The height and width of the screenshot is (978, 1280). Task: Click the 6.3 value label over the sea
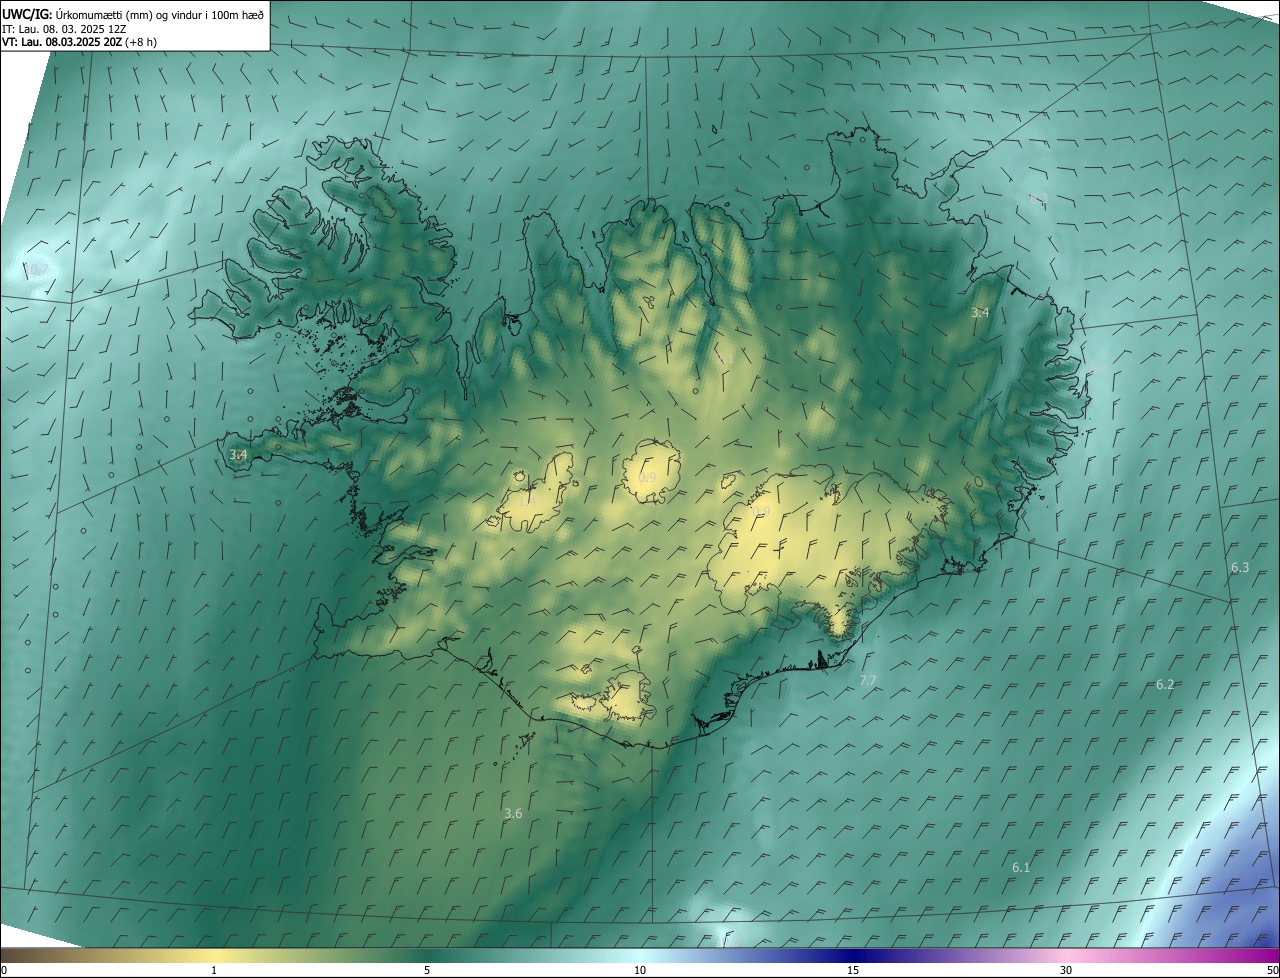tap(1240, 567)
